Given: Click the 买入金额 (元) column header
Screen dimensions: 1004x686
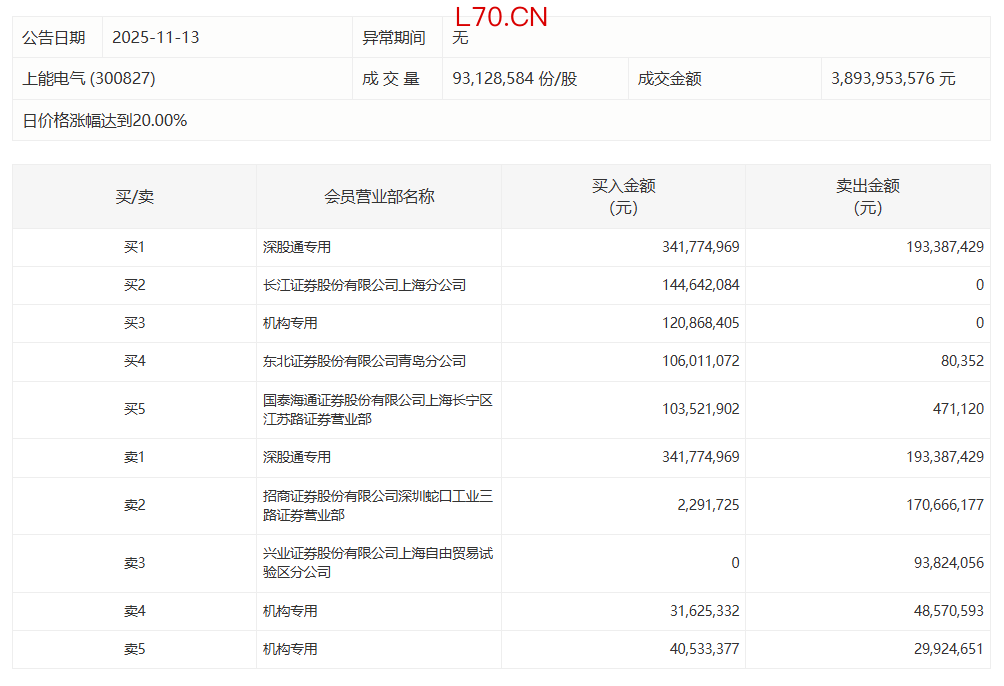Looking at the screenshot, I should click(623, 197).
